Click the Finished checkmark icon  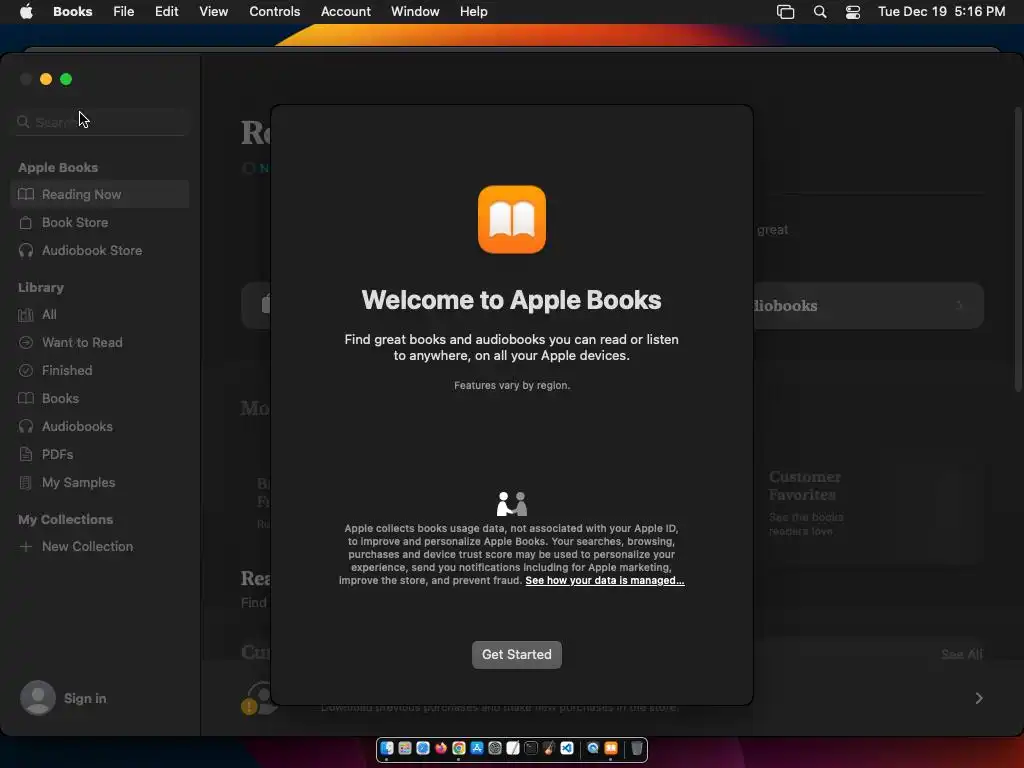coord(25,370)
